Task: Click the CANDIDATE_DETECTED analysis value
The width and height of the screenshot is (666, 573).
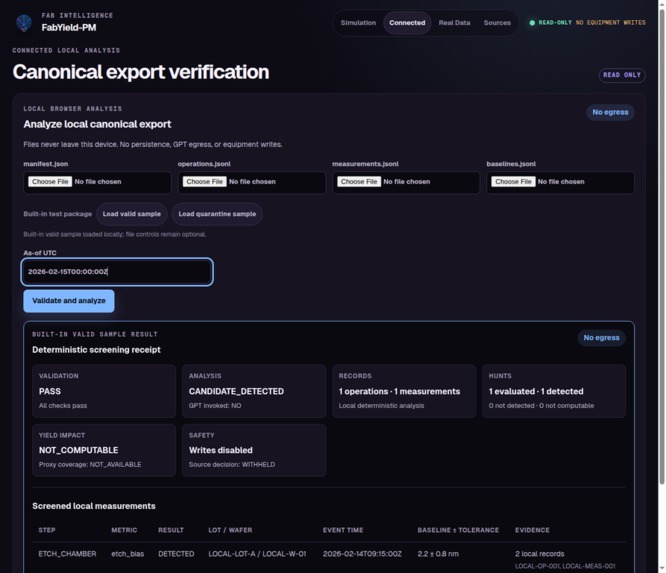Action: [236, 391]
